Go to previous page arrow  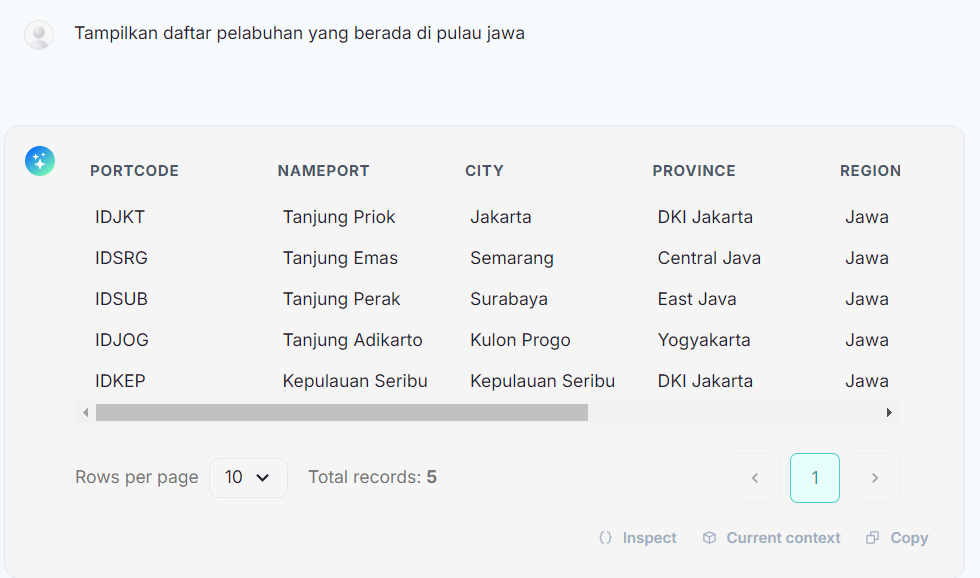[x=755, y=478]
